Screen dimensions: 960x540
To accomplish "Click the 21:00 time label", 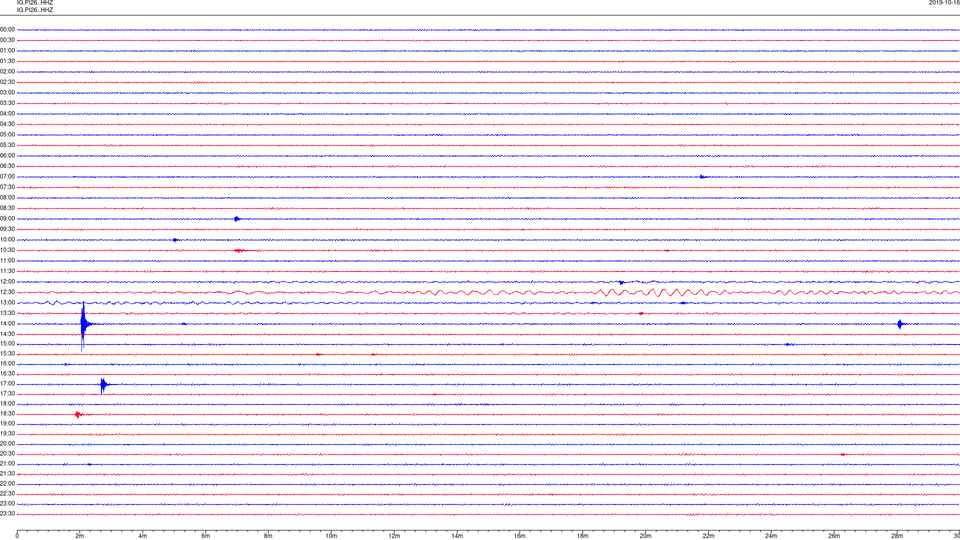I will pos(7,463).
